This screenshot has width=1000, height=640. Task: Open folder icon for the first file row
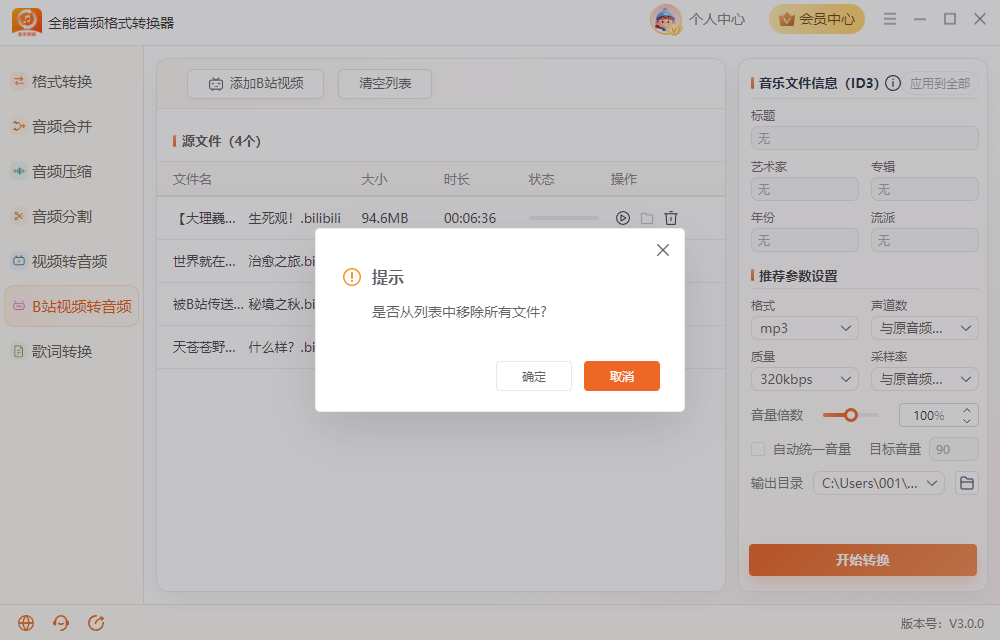click(x=647, y=218)
